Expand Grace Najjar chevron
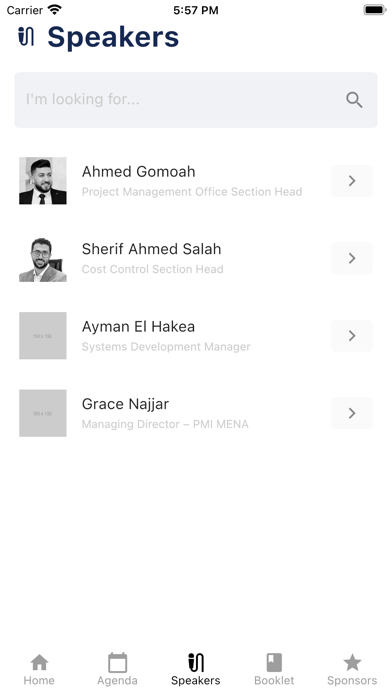This screenshot has width=392, height=696. pos(352,413)
